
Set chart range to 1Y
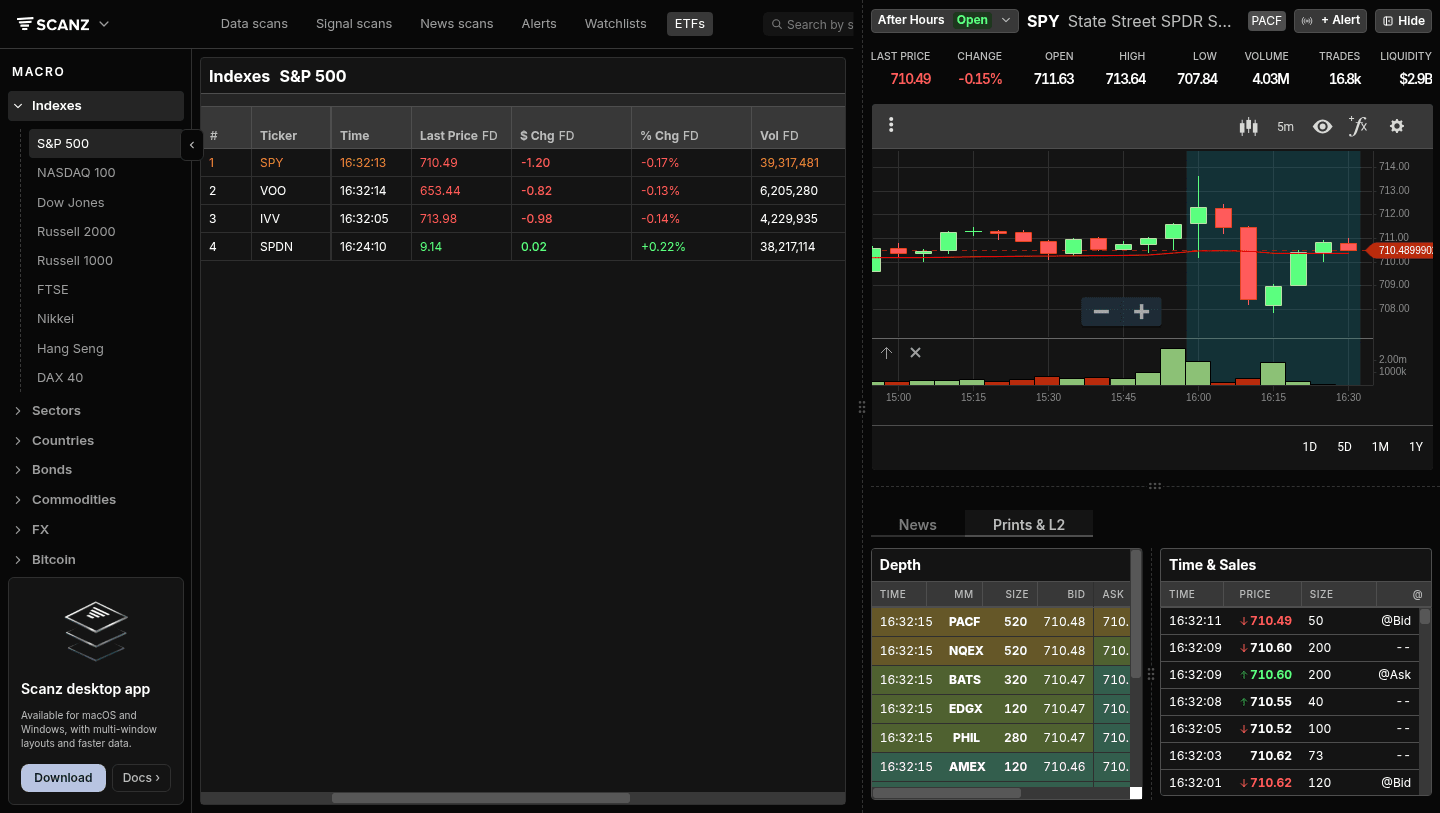pyautogui.click(x=1416, y=447)
